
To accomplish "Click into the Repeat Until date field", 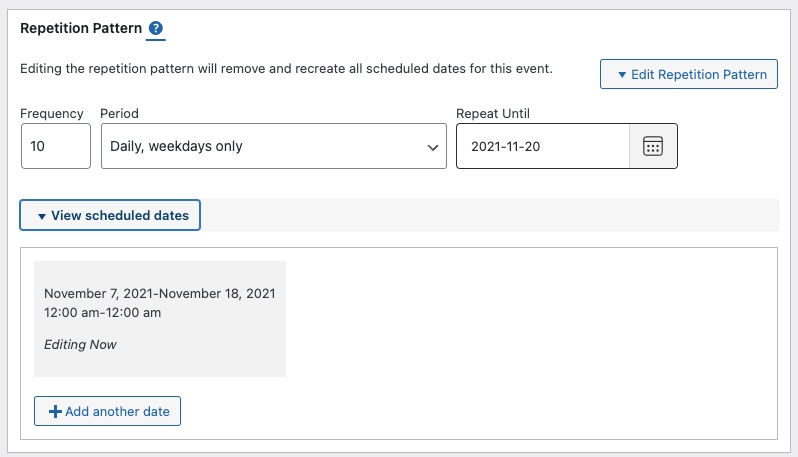I will coord(542,146).
